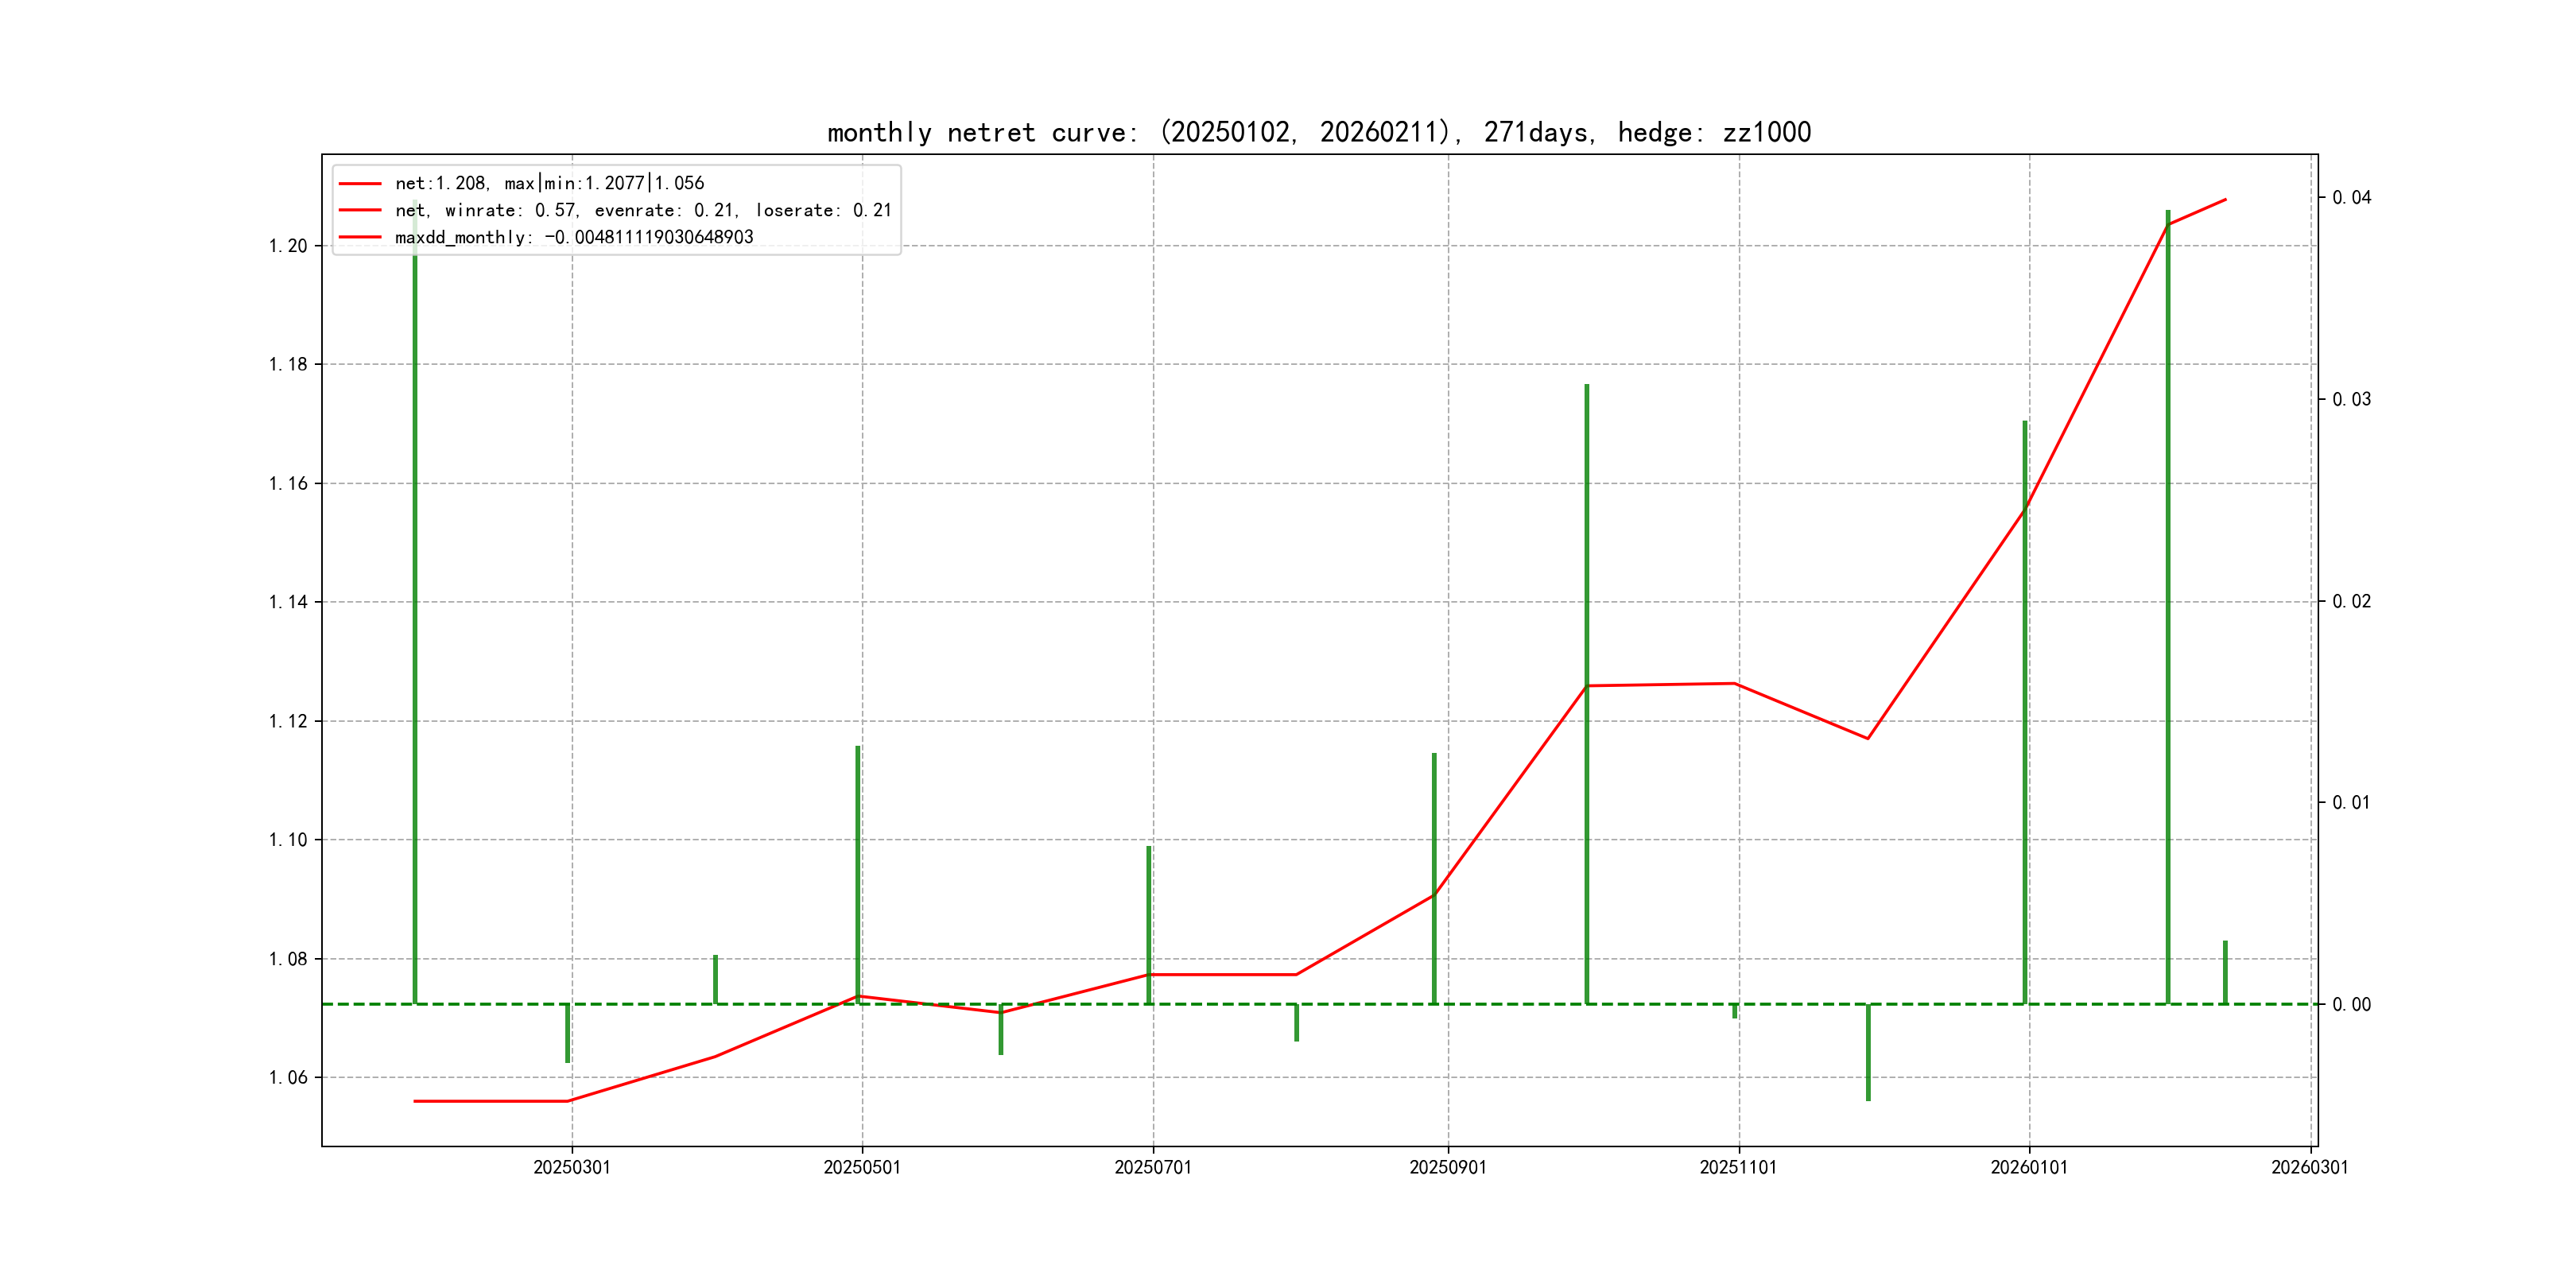Image resolution: width=2576 pixels, height=1288 pixels.
Task: Click the 'net:1.208' legend entry
Action: pyautogui.click(x=549, y=183)
